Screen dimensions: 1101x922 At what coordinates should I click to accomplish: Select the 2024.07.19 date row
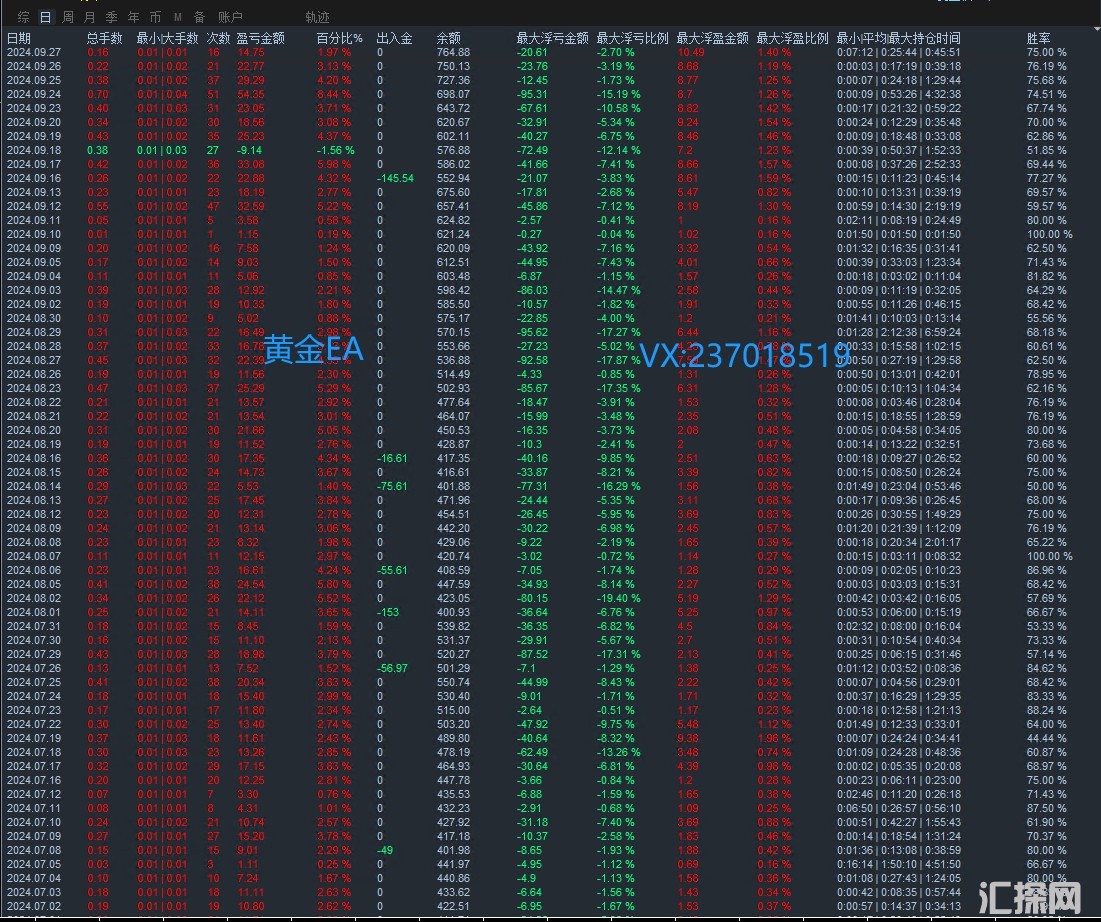(x=34, y=739)
